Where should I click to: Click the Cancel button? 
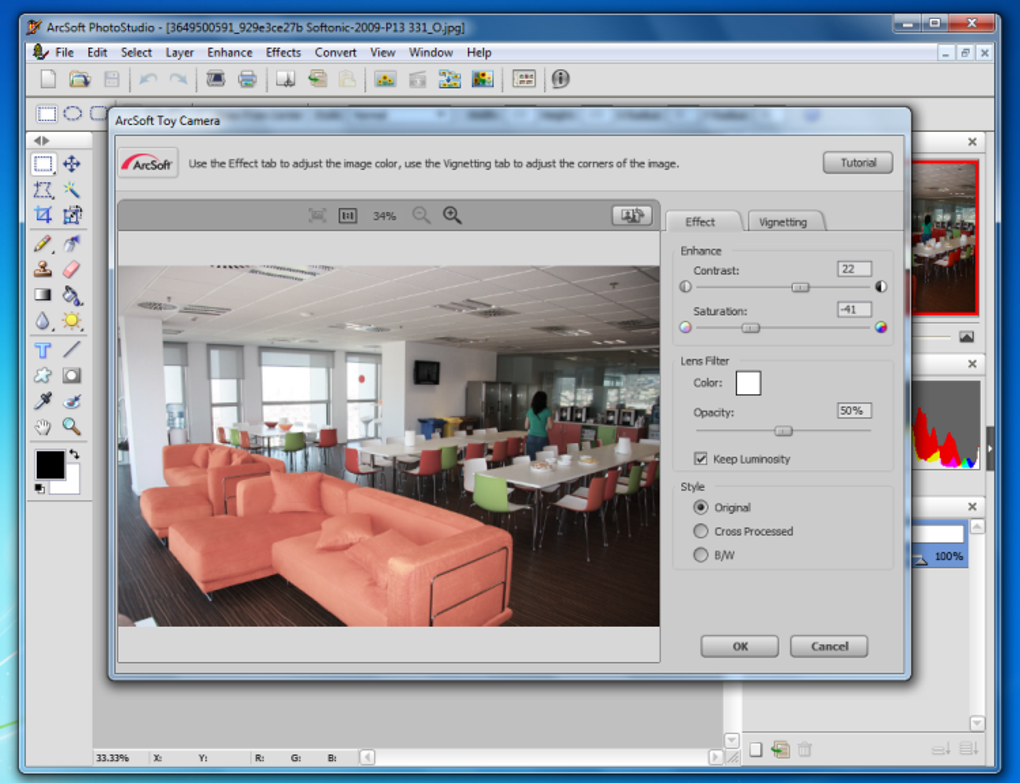click(829, 646)
